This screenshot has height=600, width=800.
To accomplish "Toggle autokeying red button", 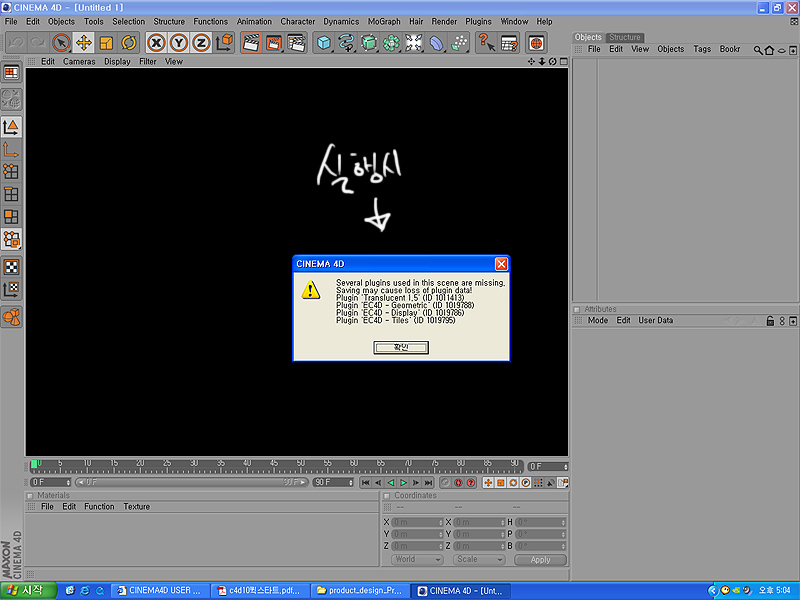I will pos(458,482).
